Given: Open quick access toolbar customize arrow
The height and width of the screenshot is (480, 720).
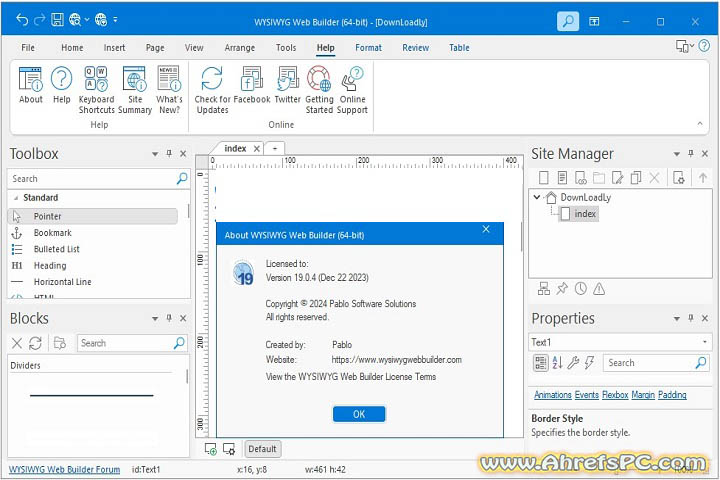Looking at the screenshot, I should 115,20.
